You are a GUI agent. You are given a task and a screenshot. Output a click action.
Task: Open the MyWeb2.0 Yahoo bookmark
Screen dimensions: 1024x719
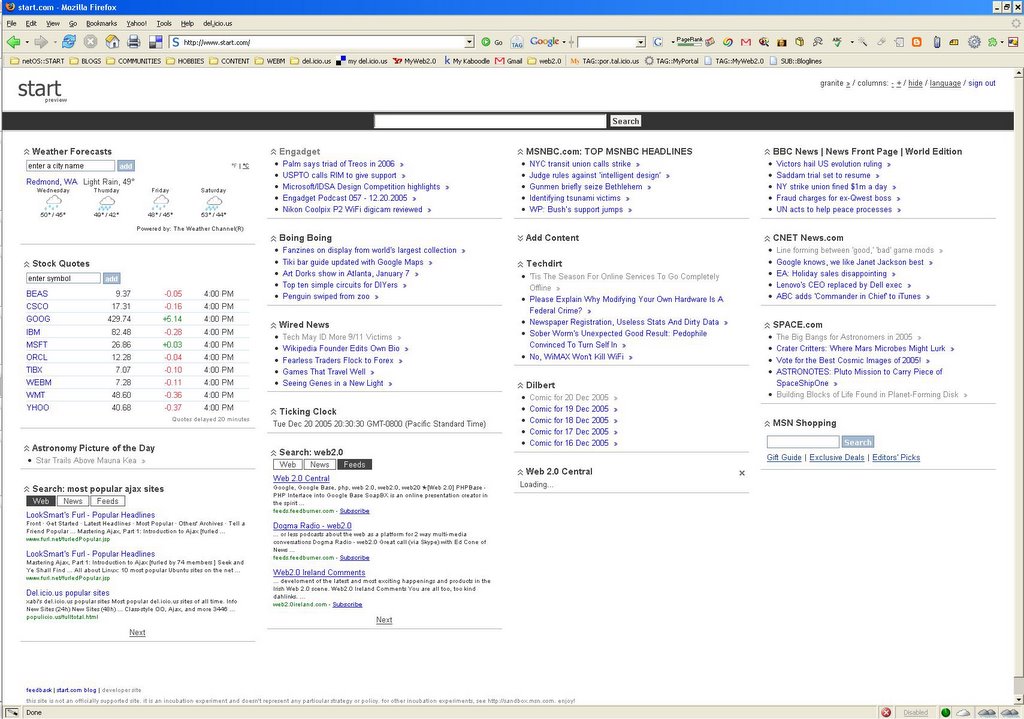coord(414,61)
